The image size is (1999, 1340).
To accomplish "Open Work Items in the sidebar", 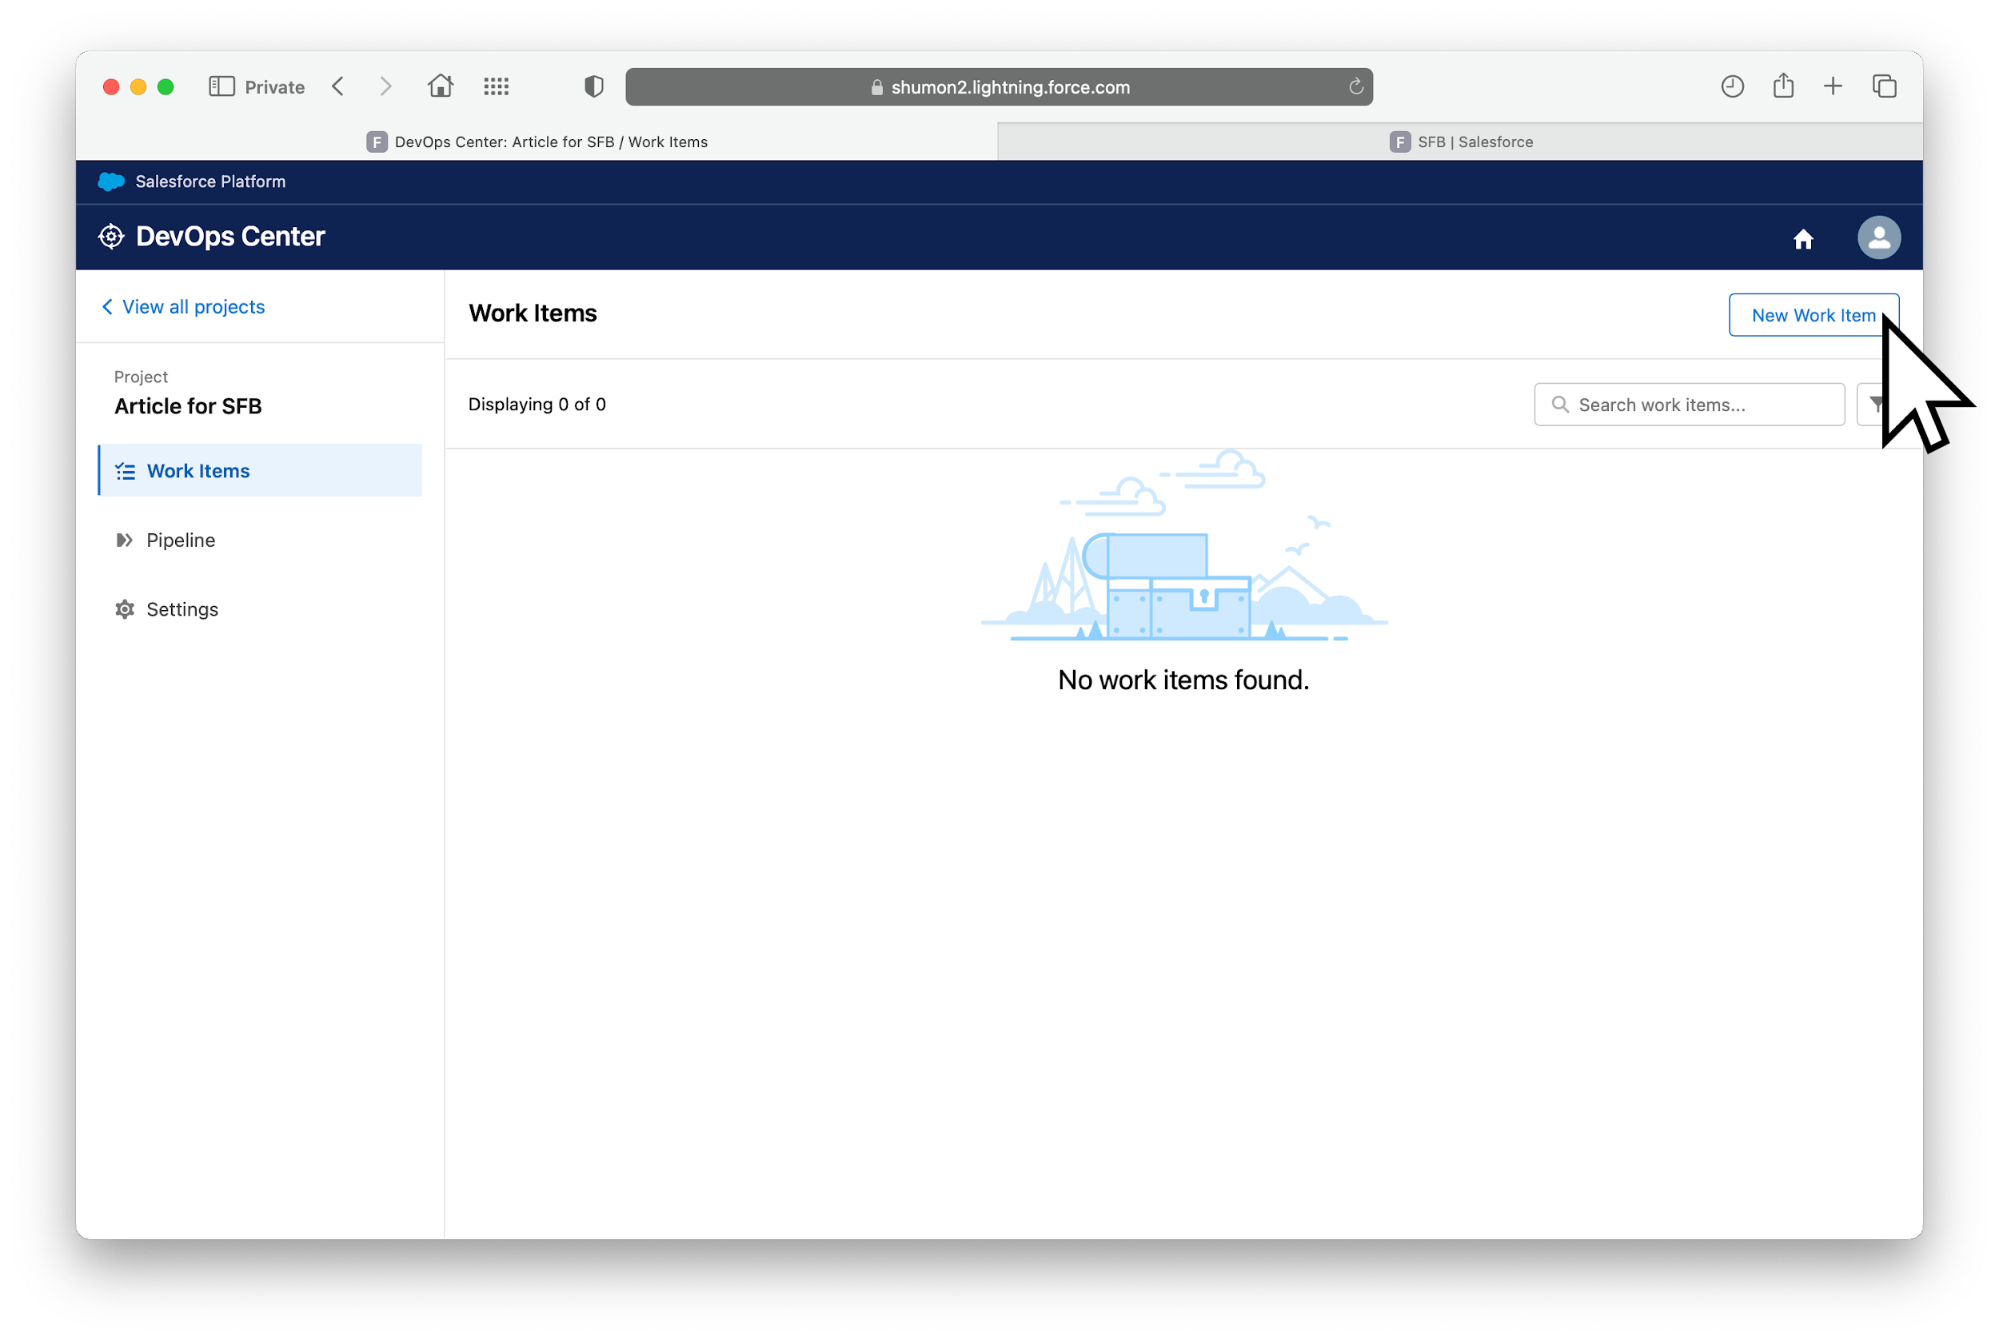I will (260, 471).
